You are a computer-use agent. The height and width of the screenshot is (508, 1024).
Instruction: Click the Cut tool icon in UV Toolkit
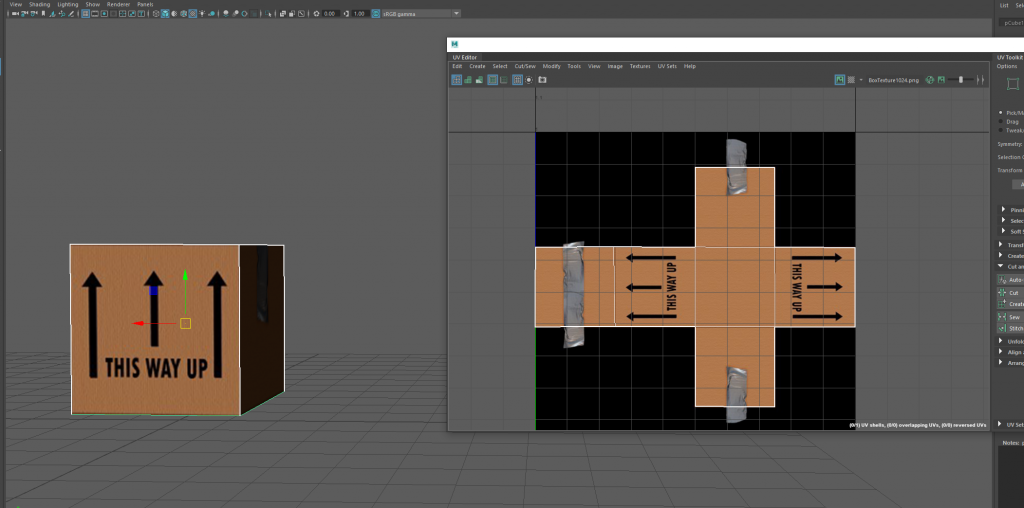coord(1001,293)
